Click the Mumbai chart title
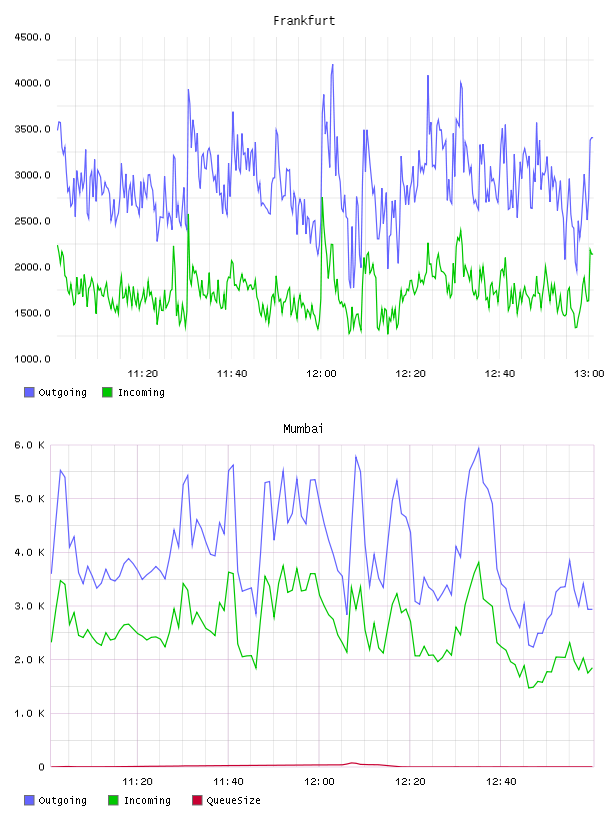The image size is (608, 816). tap(303, 429)
